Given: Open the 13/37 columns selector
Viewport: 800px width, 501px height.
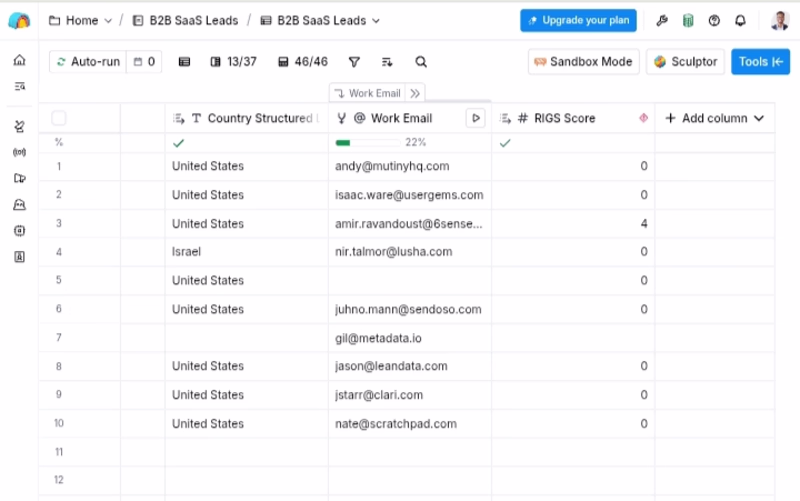Looking at the screenshot, I should click(233, 62).
